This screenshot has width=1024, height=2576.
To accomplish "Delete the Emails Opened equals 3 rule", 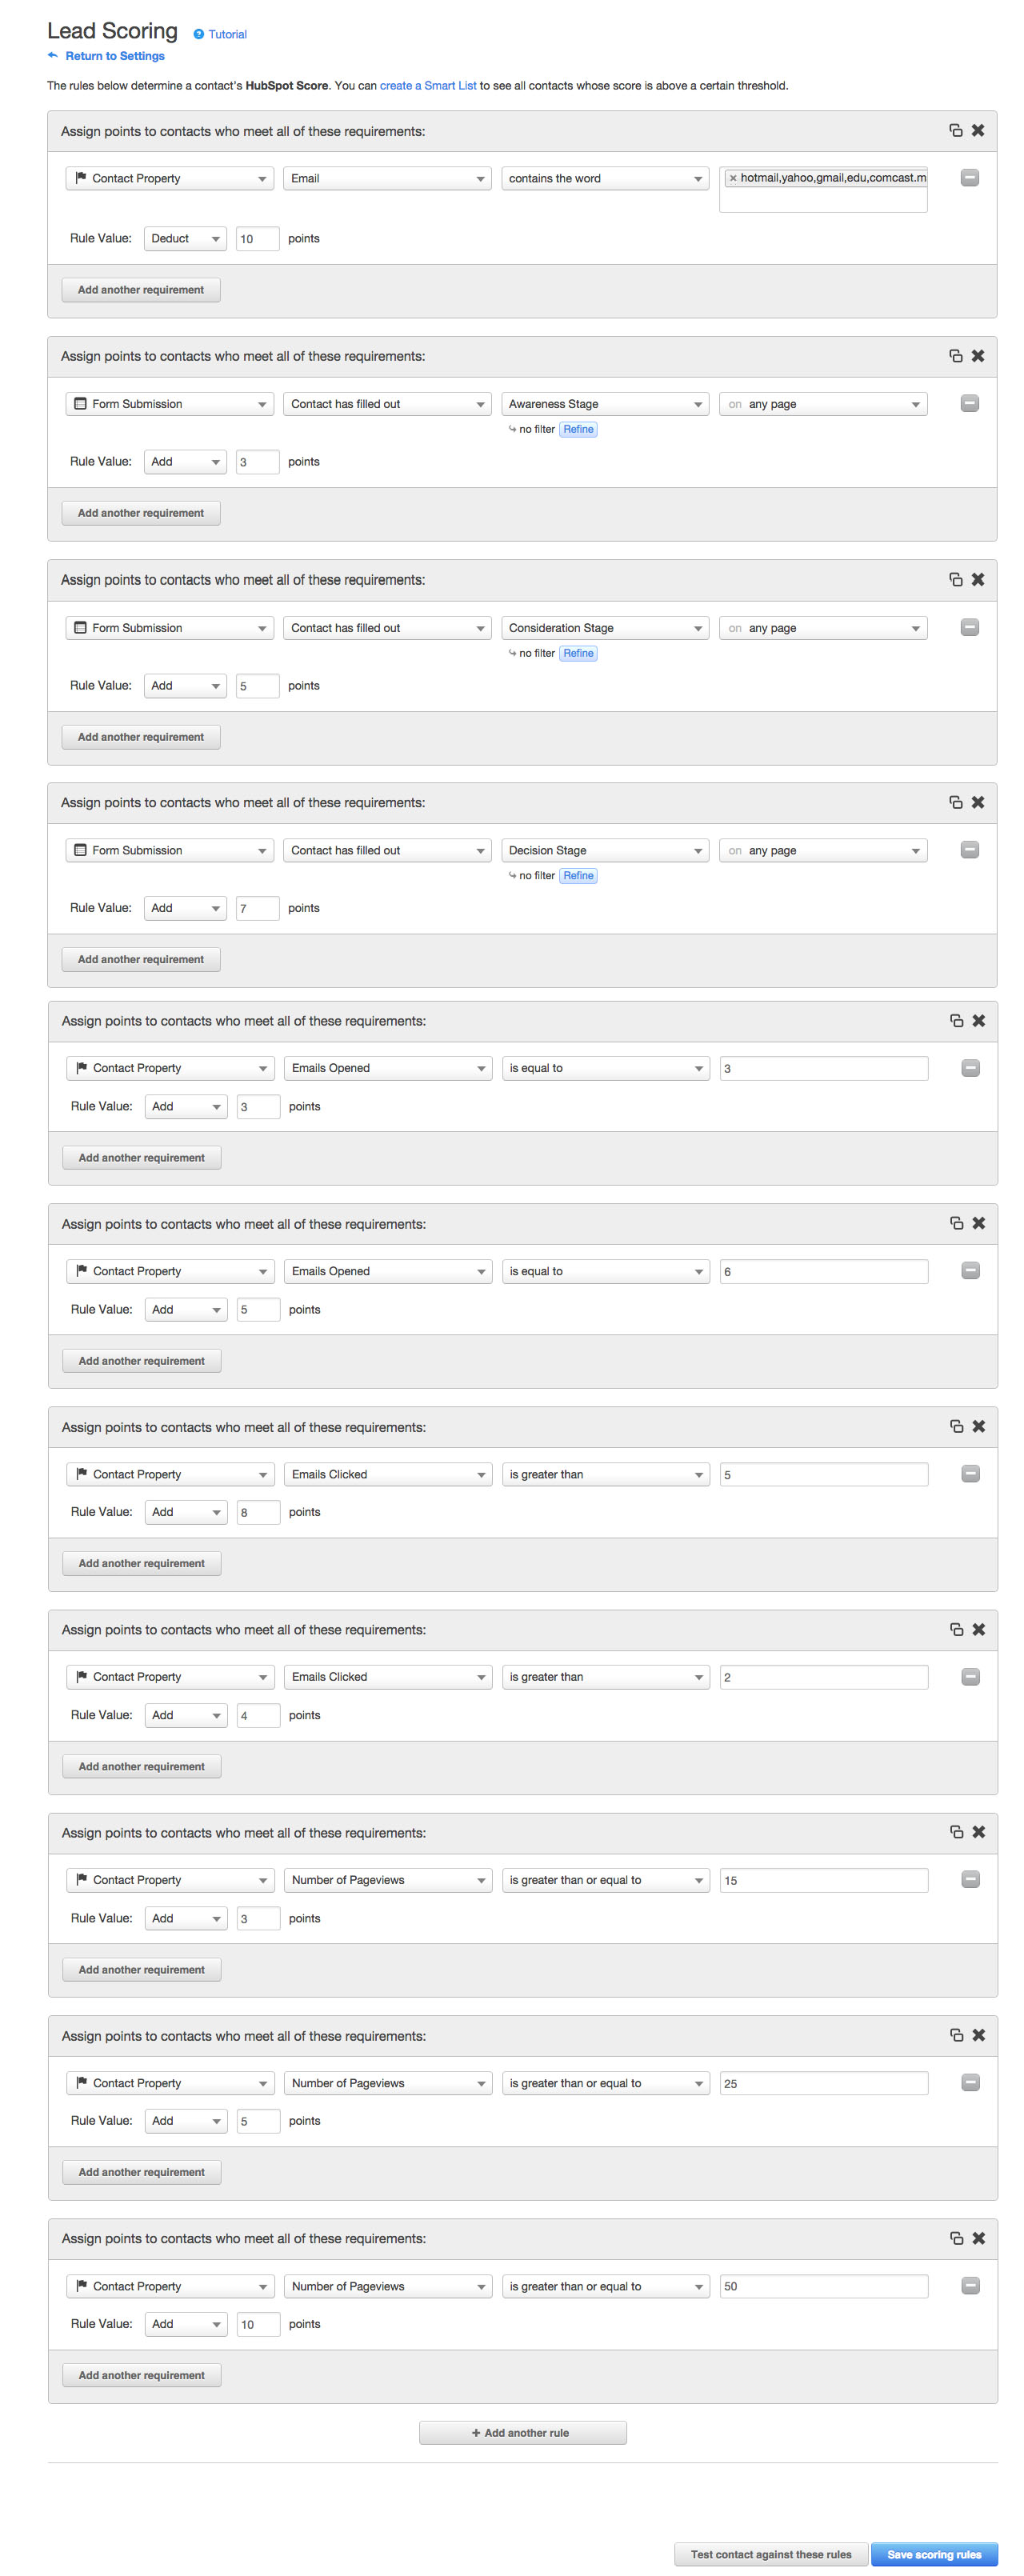I will click(x=979, y=1021).
